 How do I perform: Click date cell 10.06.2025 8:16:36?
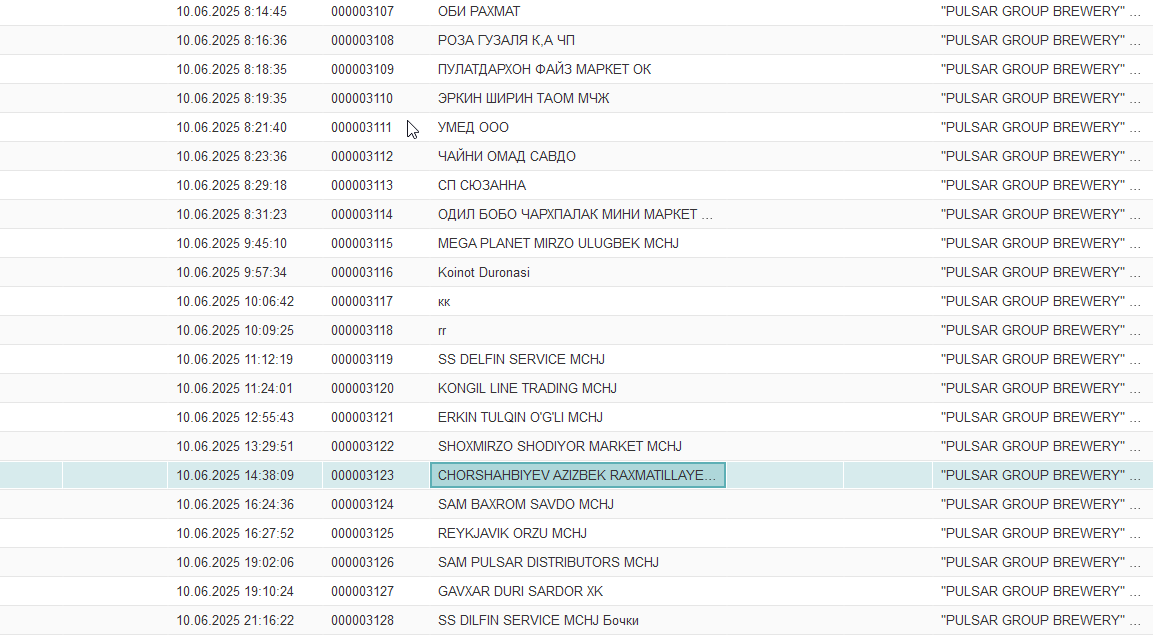tap(232, 40)
